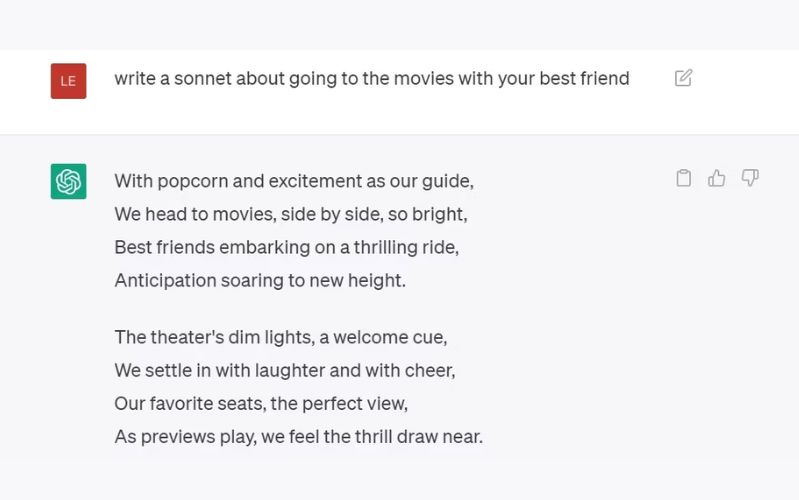Copy the response with the clipboard icon
The width and height of the screenshot is (799, 500).
click(683, 178)
